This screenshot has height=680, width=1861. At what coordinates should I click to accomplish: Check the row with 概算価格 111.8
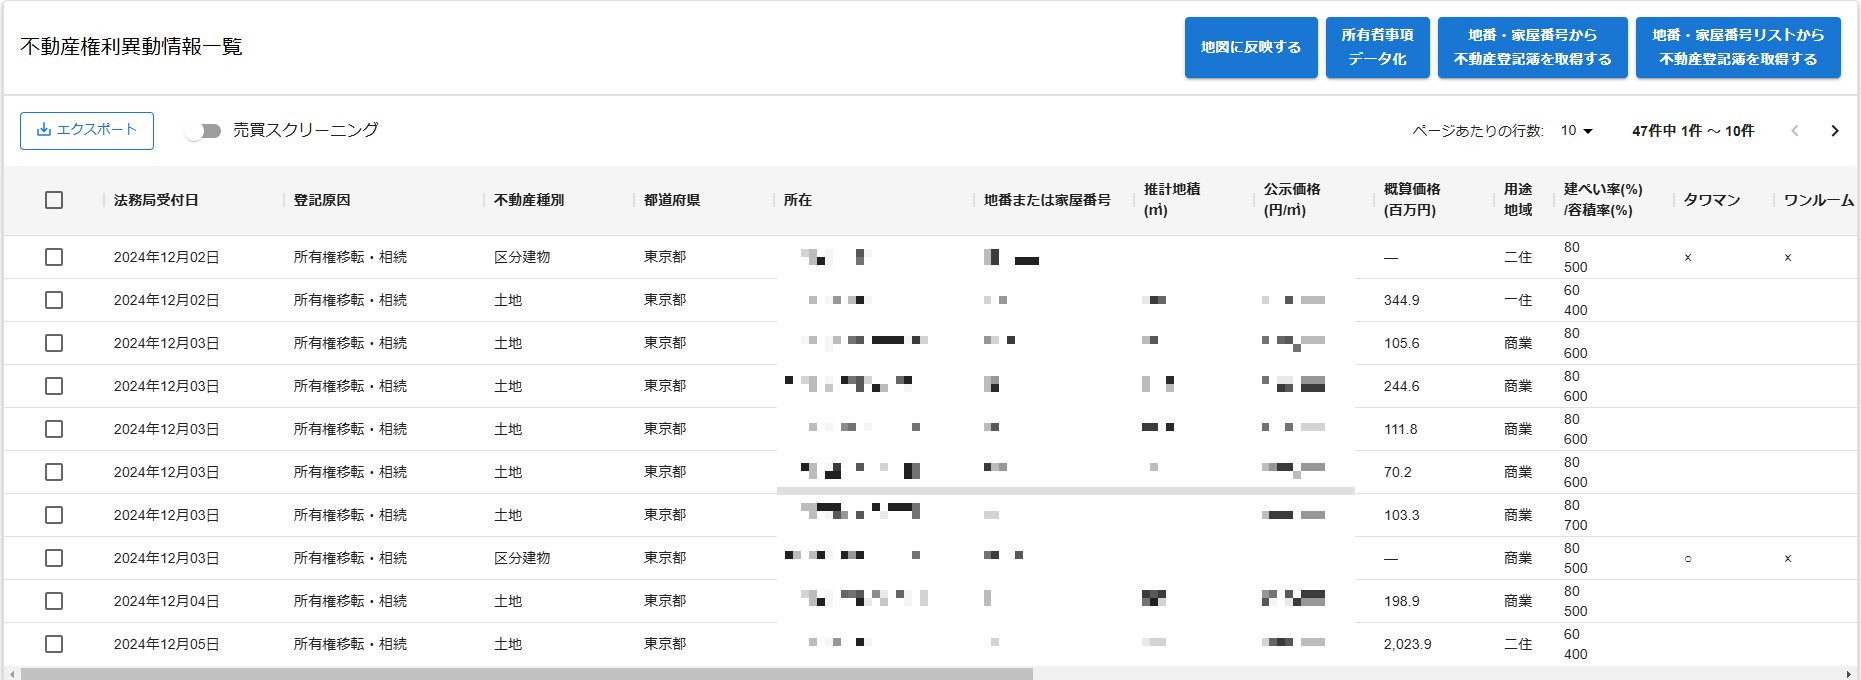tap(54, 429)
